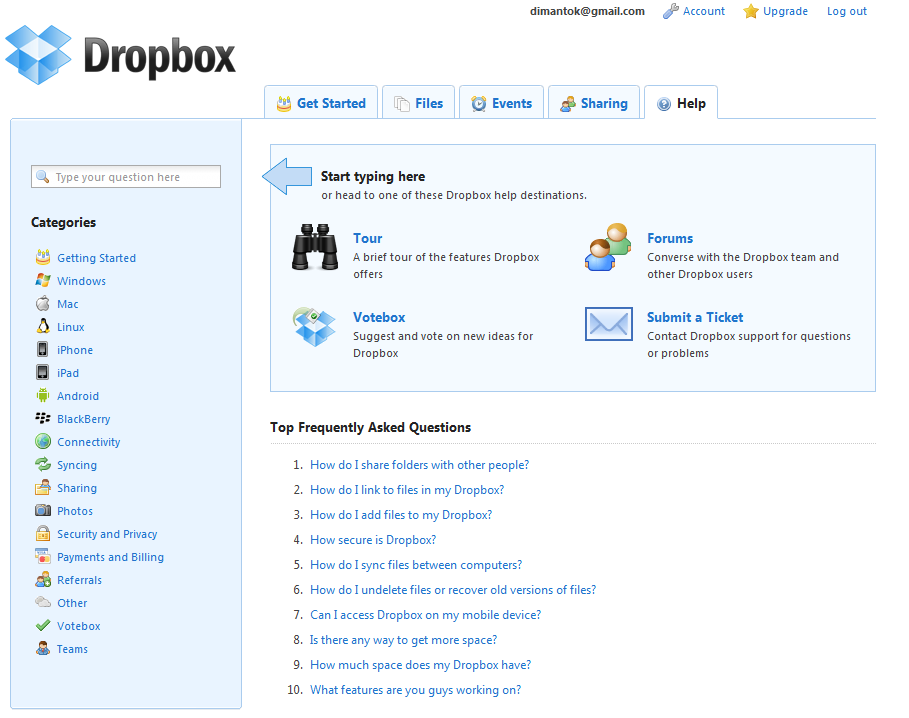The width and height of the screenshot is (909, 718).
Task: Open the Get Started tab
Action: click(320, 103)
